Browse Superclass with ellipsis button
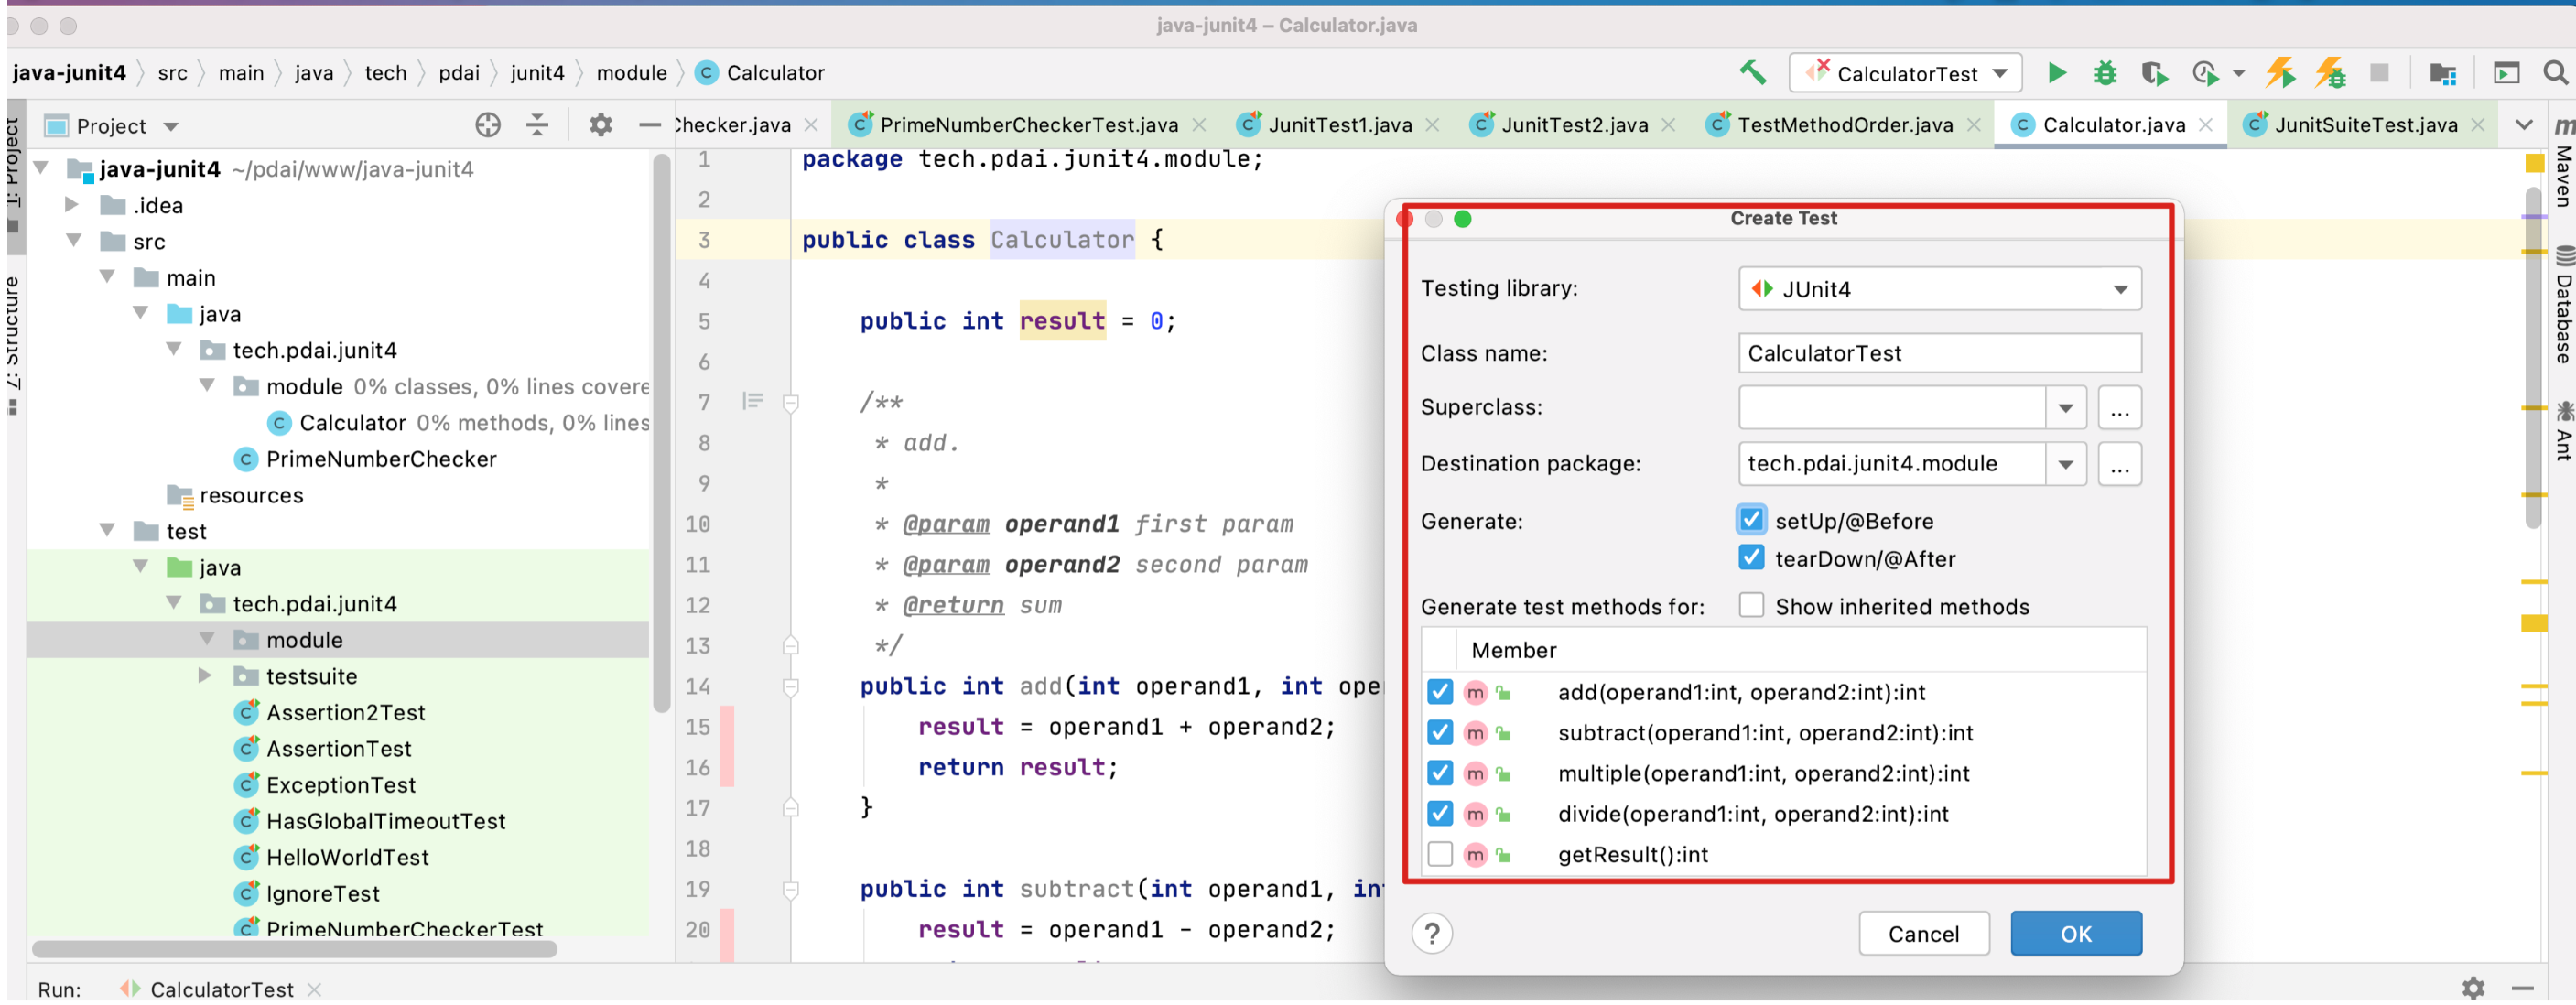 (2119, 408)
